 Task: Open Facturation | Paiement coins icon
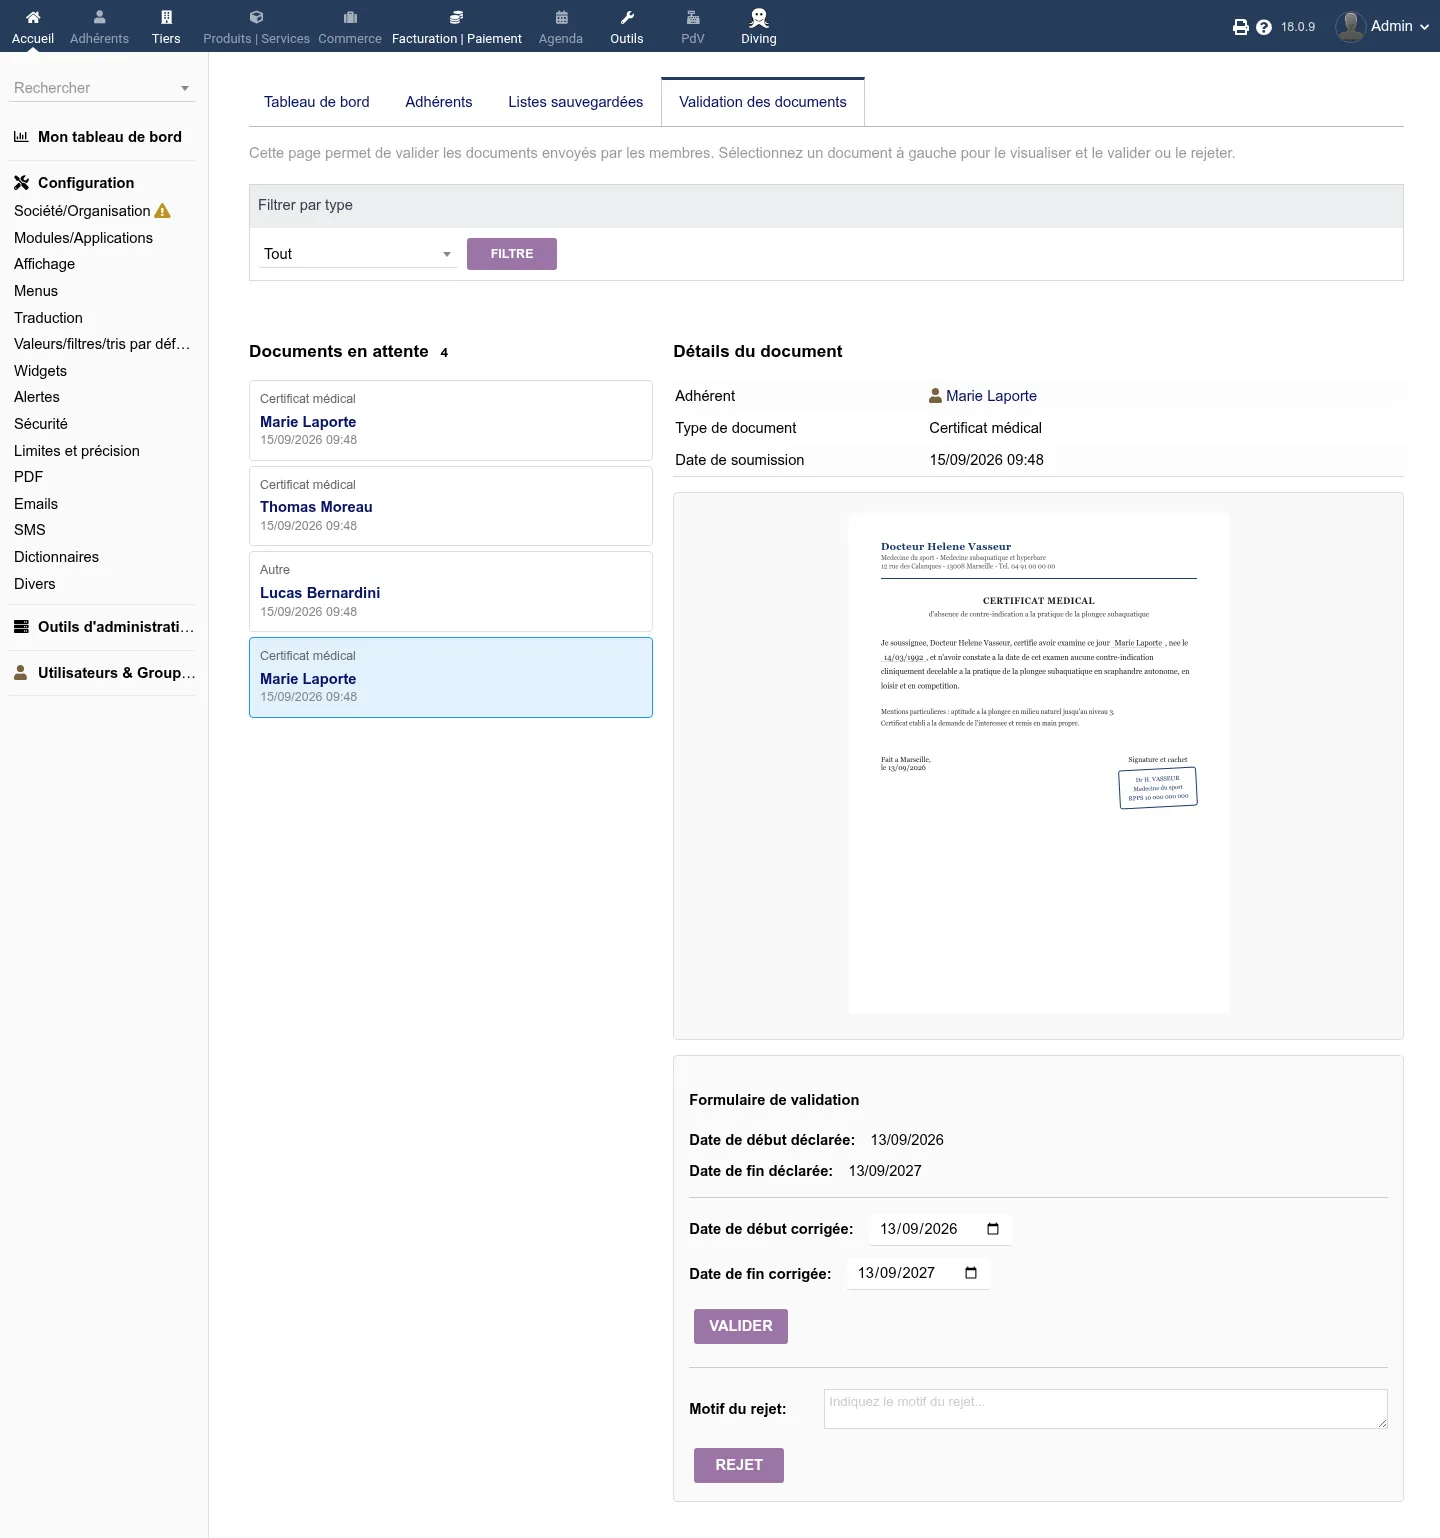[456, 17]
